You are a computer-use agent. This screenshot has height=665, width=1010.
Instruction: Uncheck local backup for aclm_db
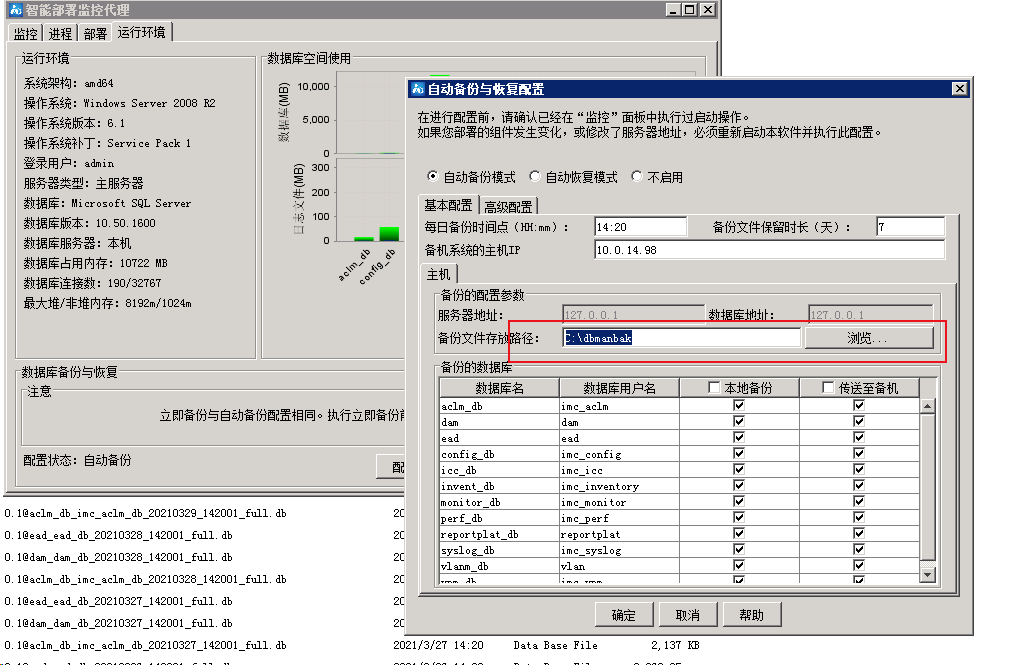point(739,406)
